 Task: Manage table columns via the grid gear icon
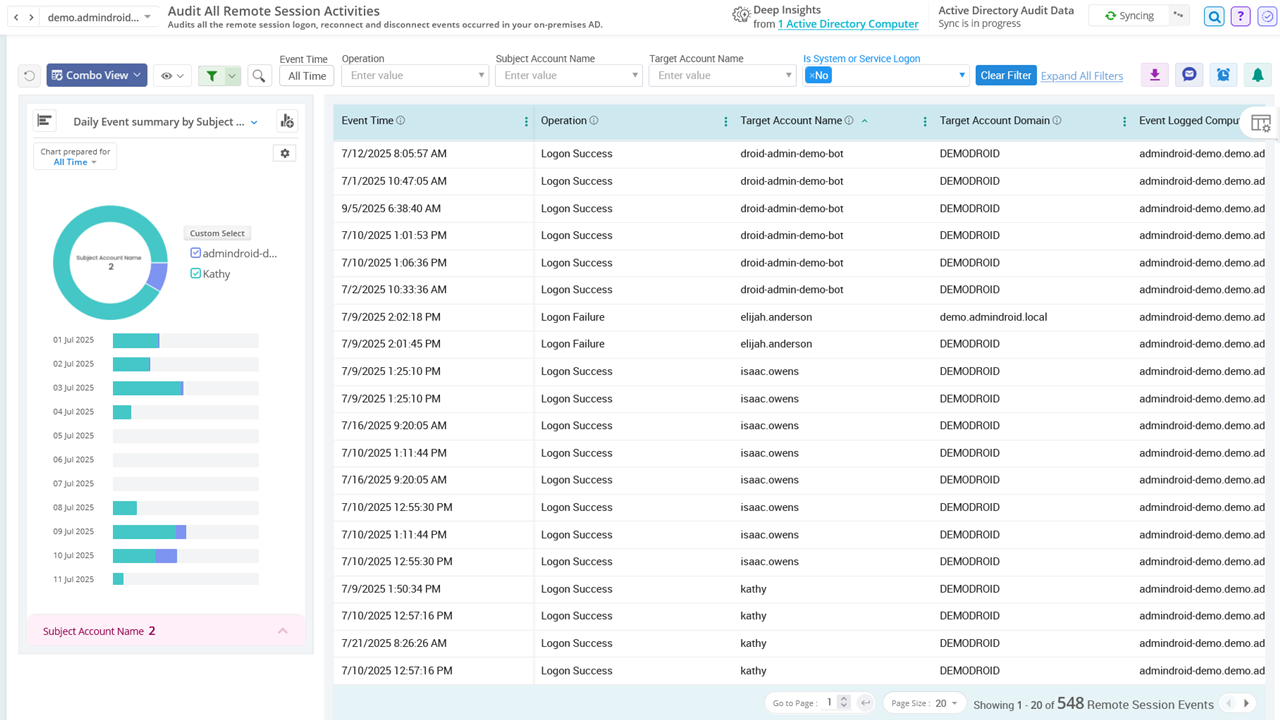point(1261,122)
